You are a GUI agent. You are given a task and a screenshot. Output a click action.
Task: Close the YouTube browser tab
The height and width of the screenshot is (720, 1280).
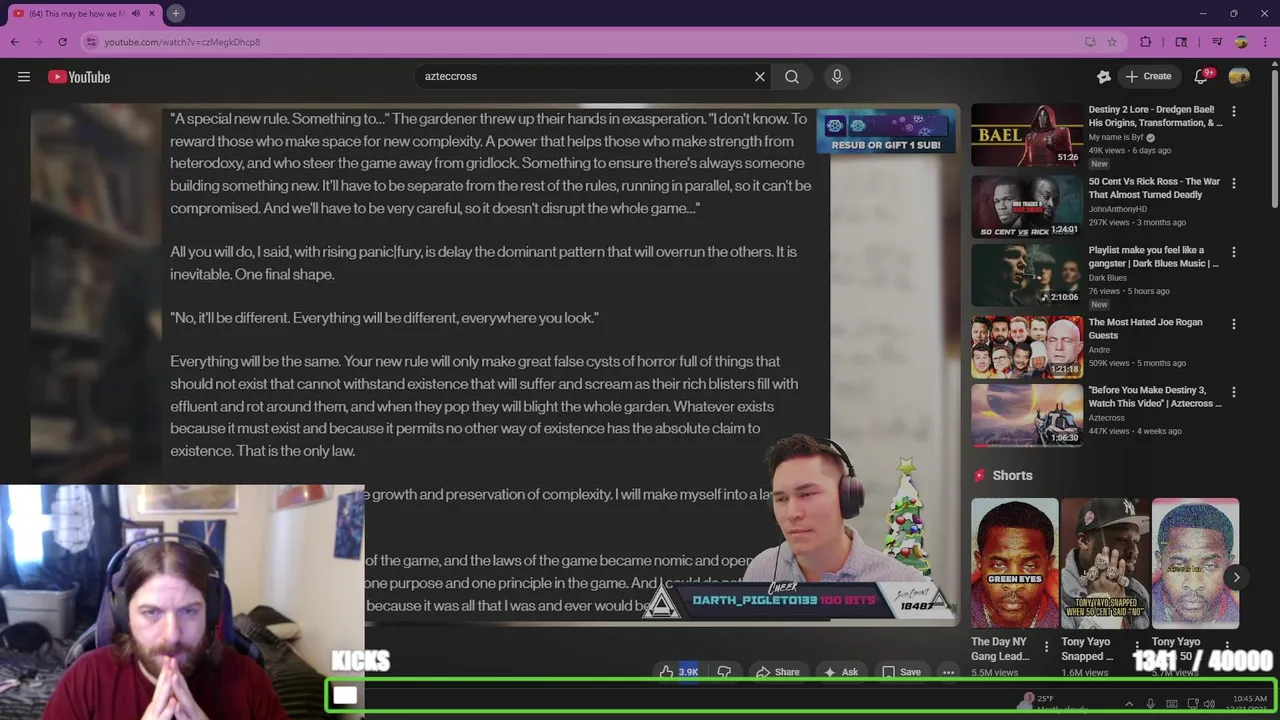click(x=151, y=13)
